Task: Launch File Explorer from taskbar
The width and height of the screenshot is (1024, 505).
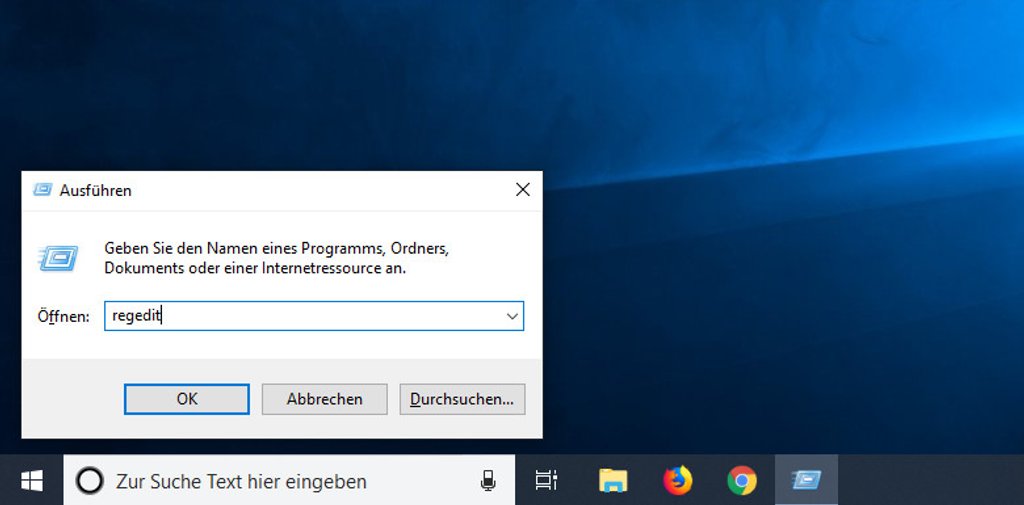Action: pyautogui.click(x=613, y=481)
